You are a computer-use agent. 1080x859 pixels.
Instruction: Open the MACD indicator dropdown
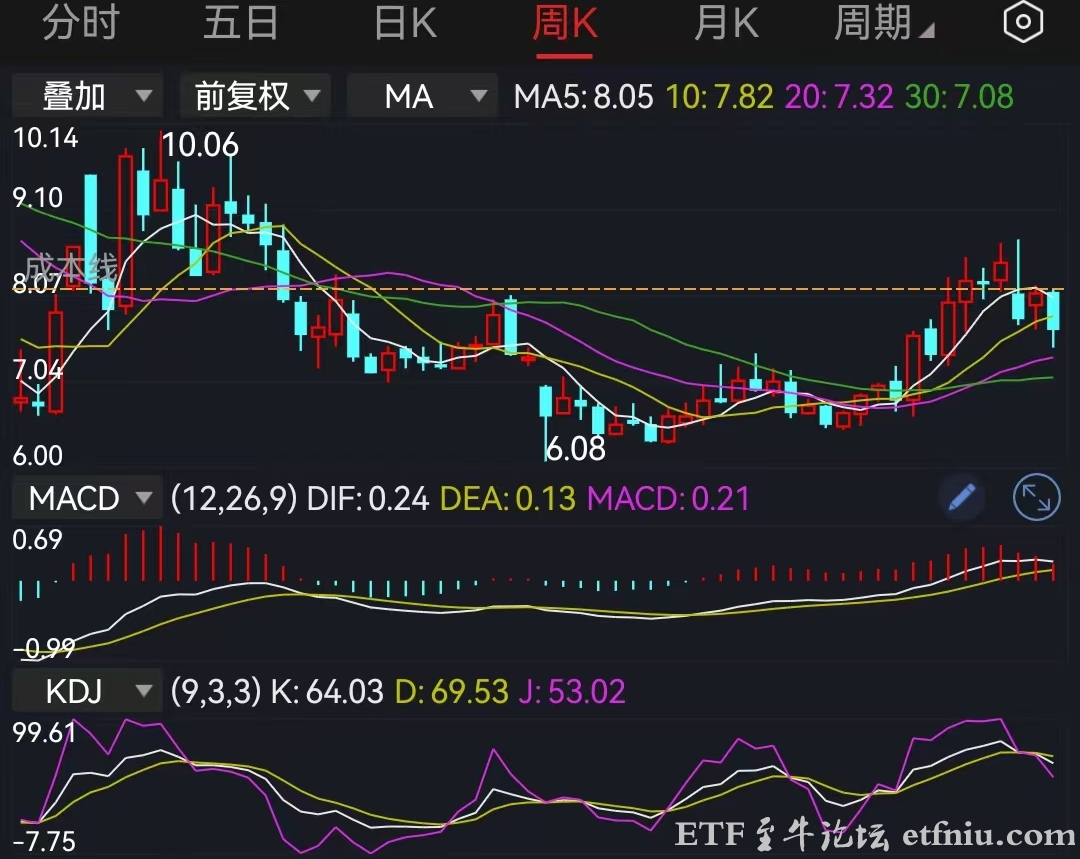point(86,497)
